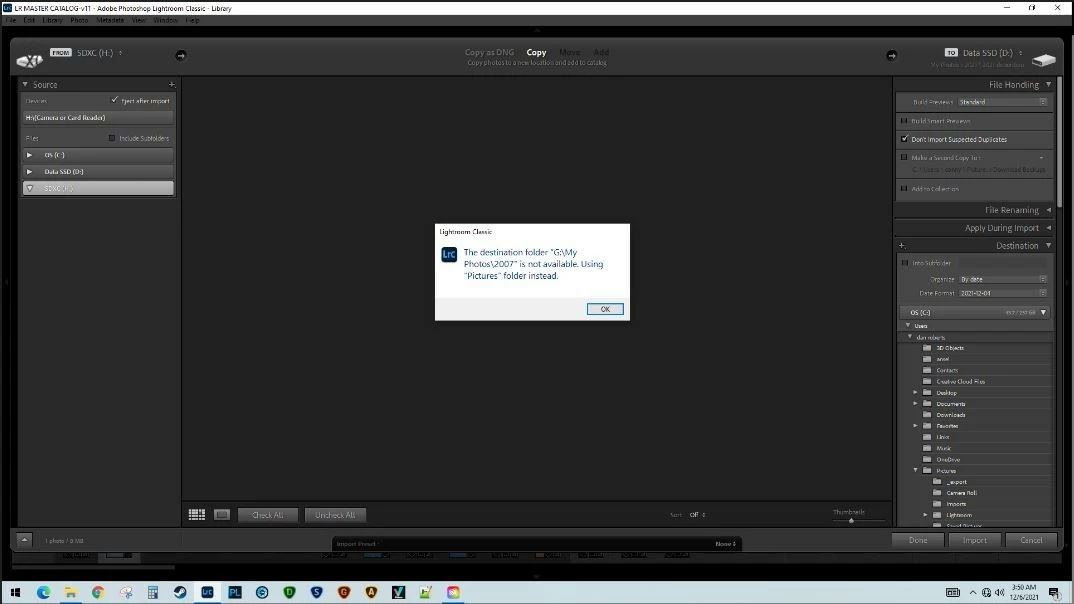Toggle Don't Import Suspected Duplicates checkbox
Image resolution: width=1074 pixels, height=604 pixels.
(x=904, y=139)
